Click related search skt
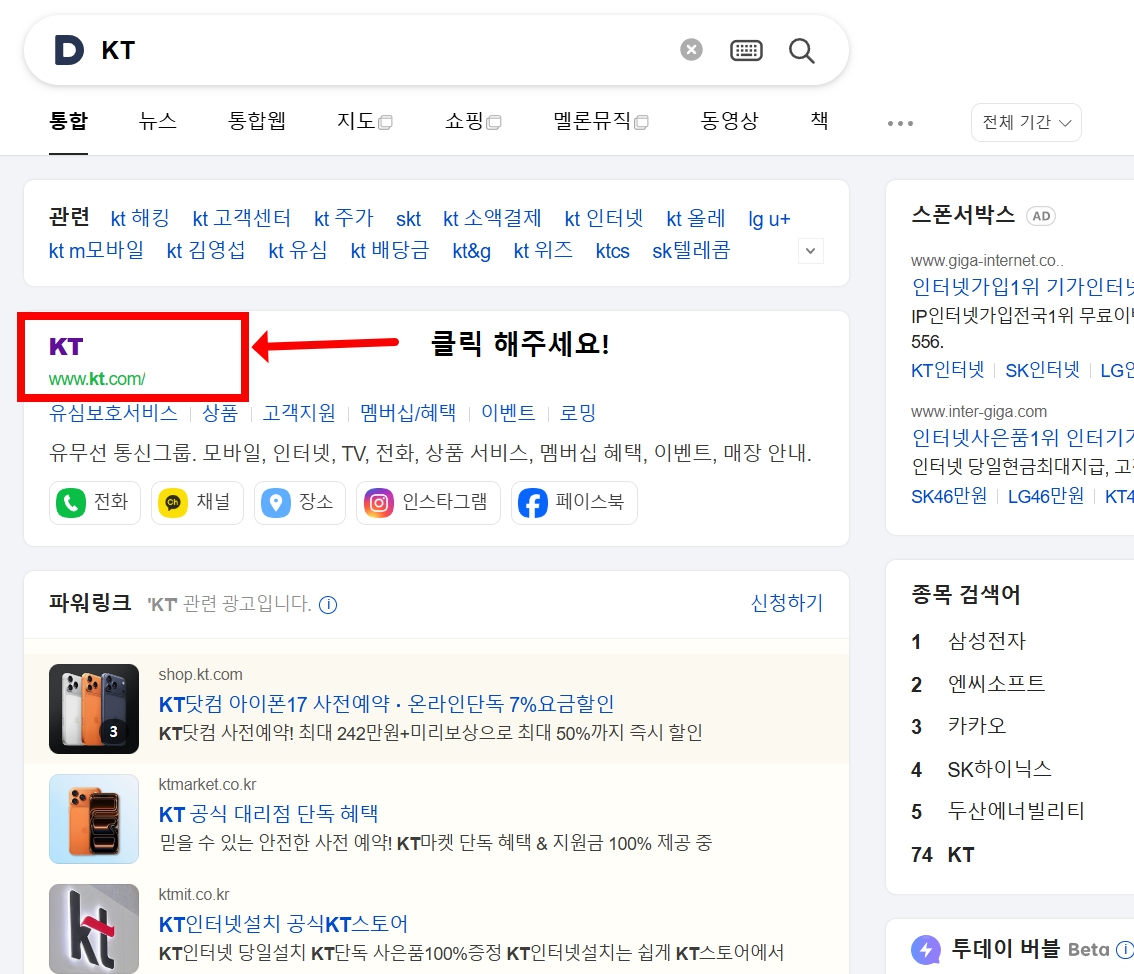The height and width of the screenshot is (974, 1134). click(x=409, y=218)
